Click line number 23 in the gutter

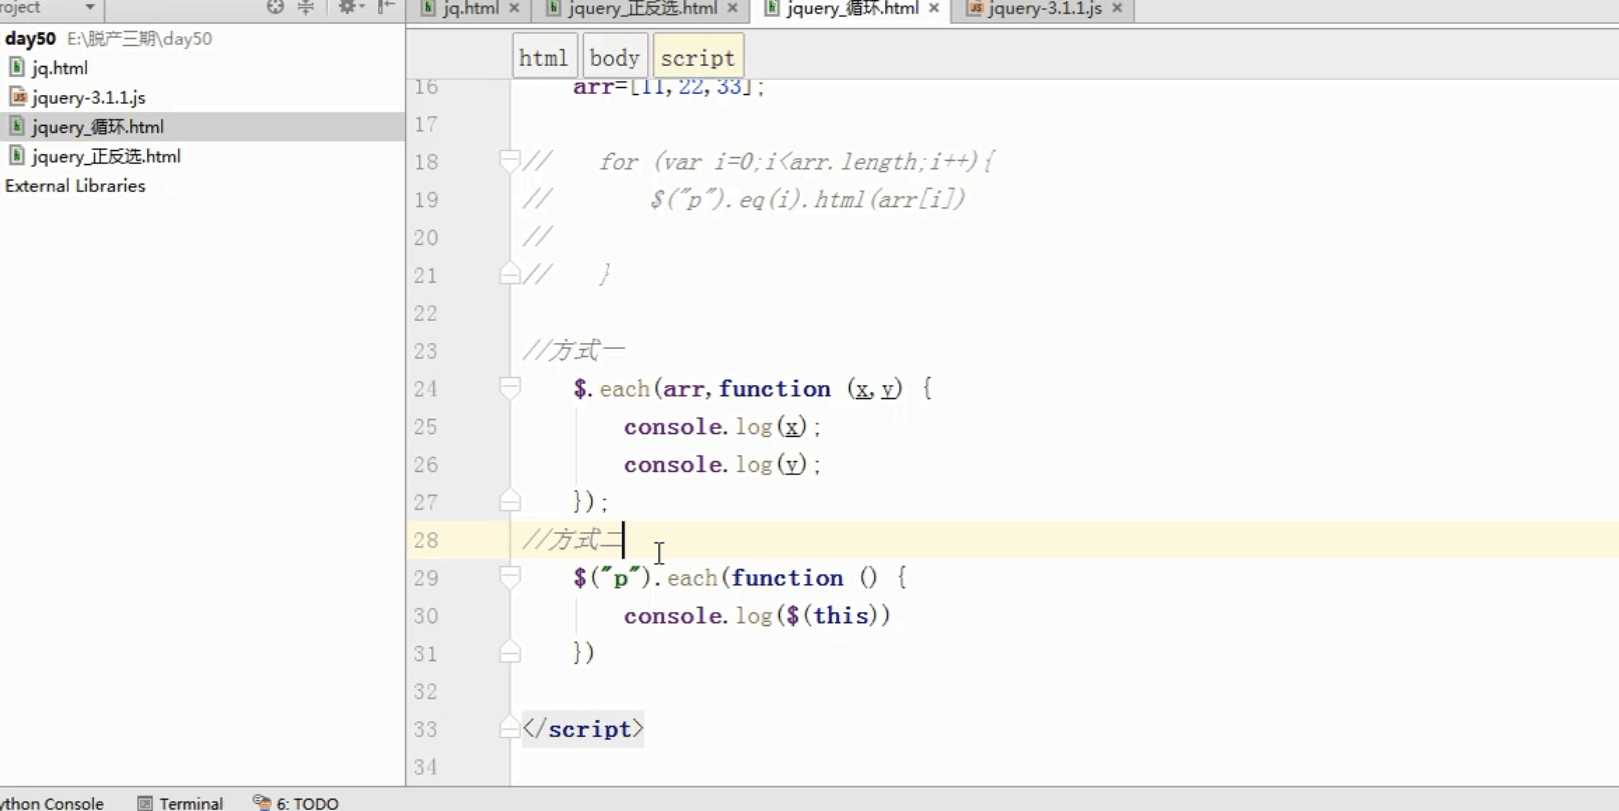tap(426, 351)
